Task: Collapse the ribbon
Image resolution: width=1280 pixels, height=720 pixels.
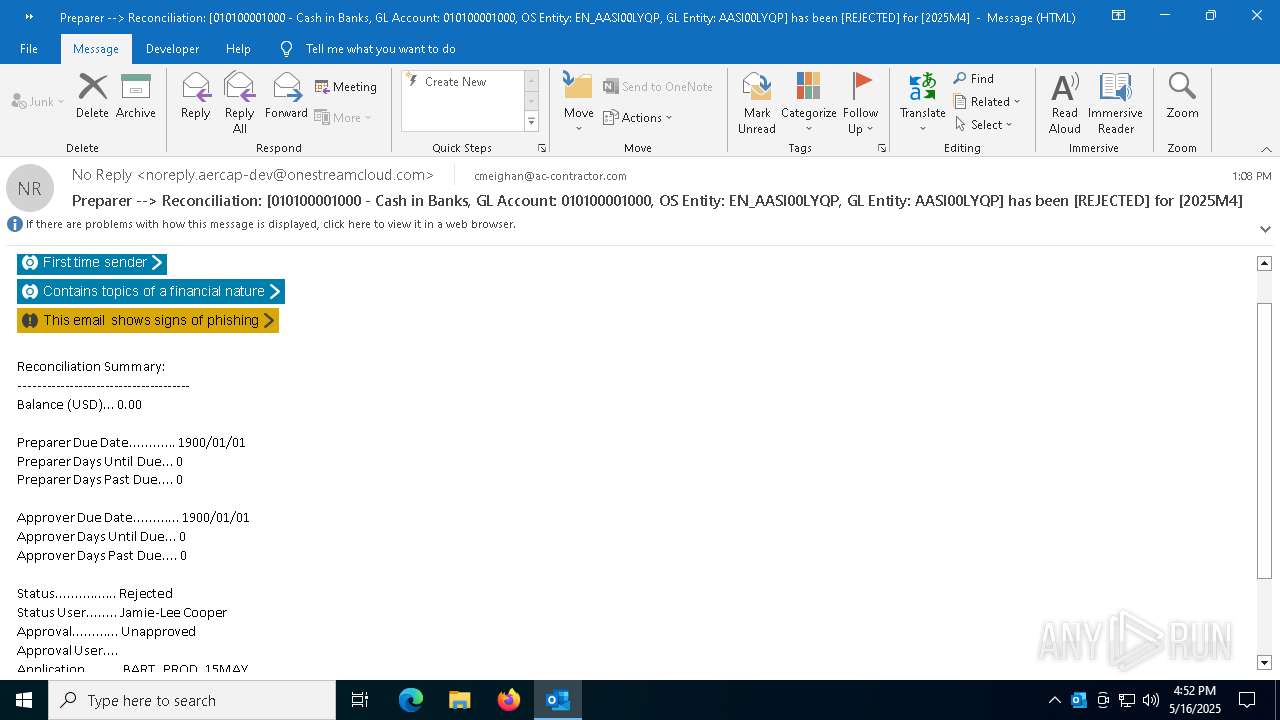Action: coord(1266,149)
